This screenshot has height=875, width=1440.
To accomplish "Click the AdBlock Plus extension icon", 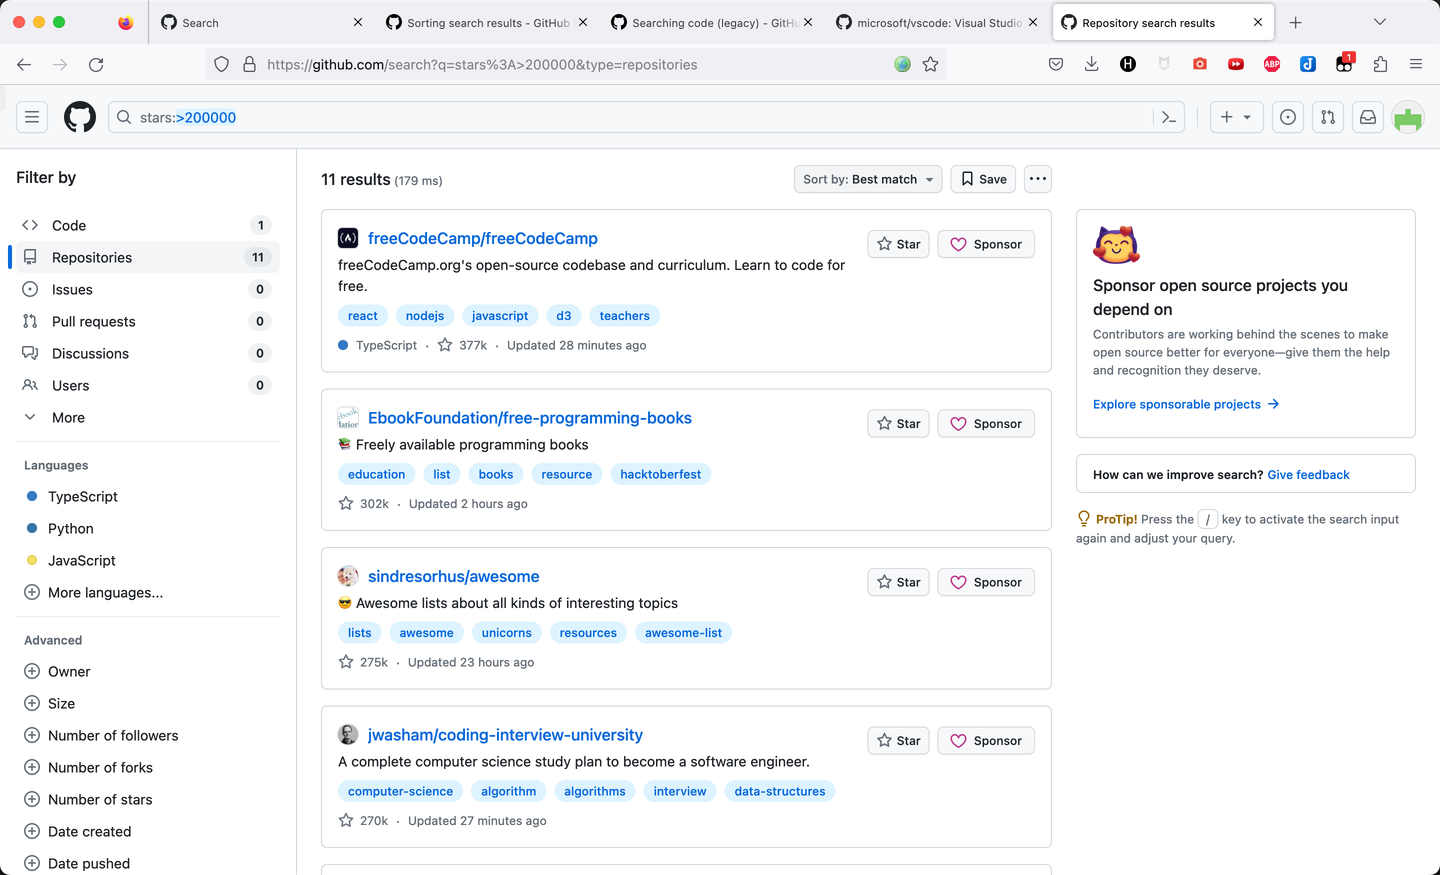I will pos(1272,64).
